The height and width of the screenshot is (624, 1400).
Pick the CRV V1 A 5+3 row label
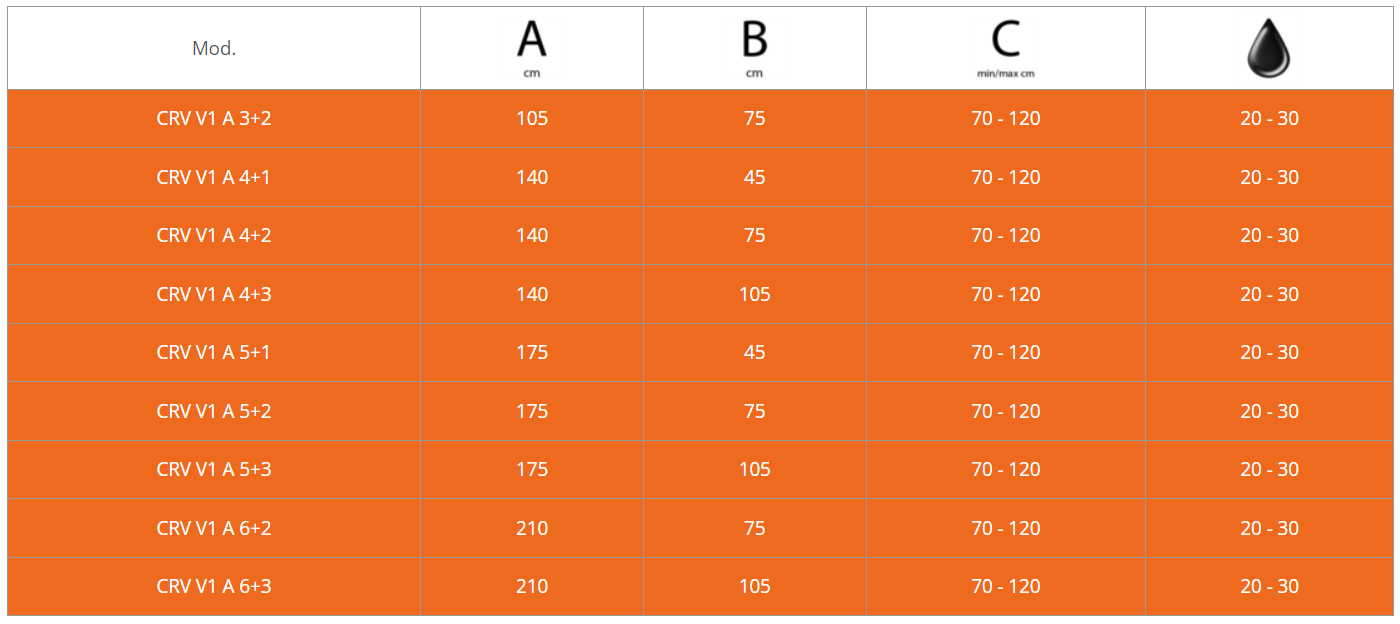(x=214, y=469)
